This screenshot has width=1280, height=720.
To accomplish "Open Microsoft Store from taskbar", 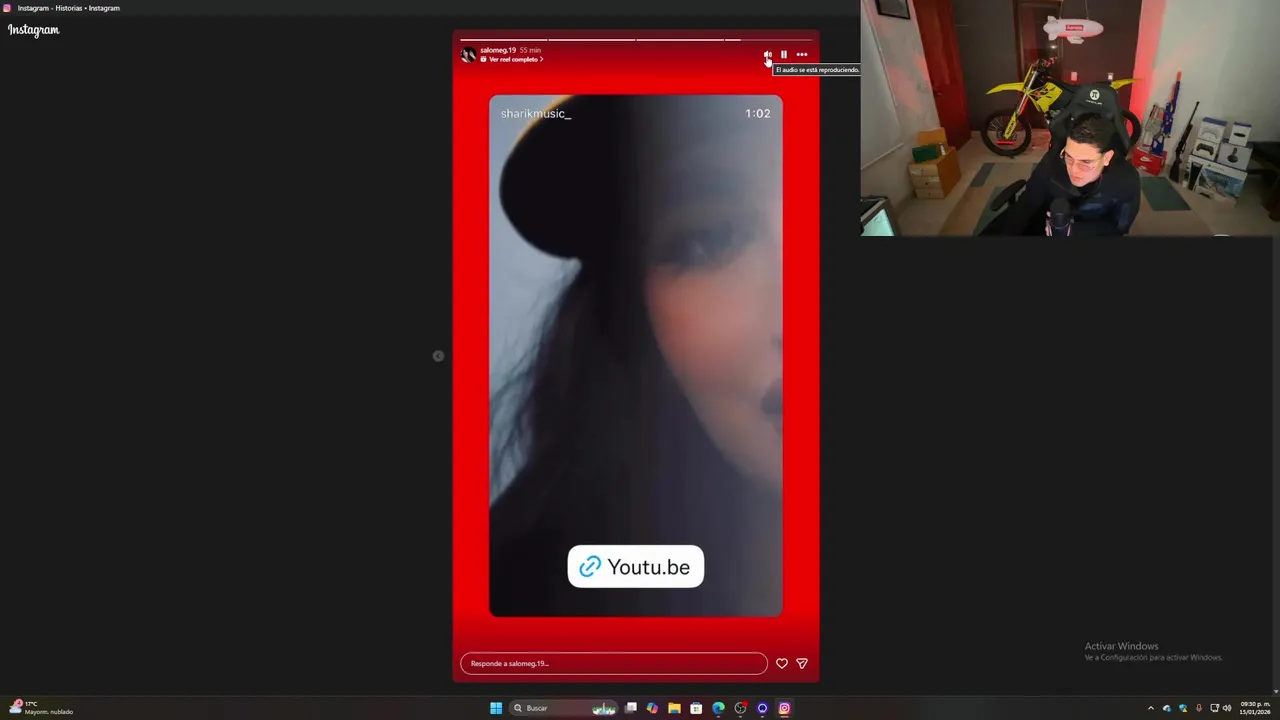I will pyautogui.click(x=696, y=708).
